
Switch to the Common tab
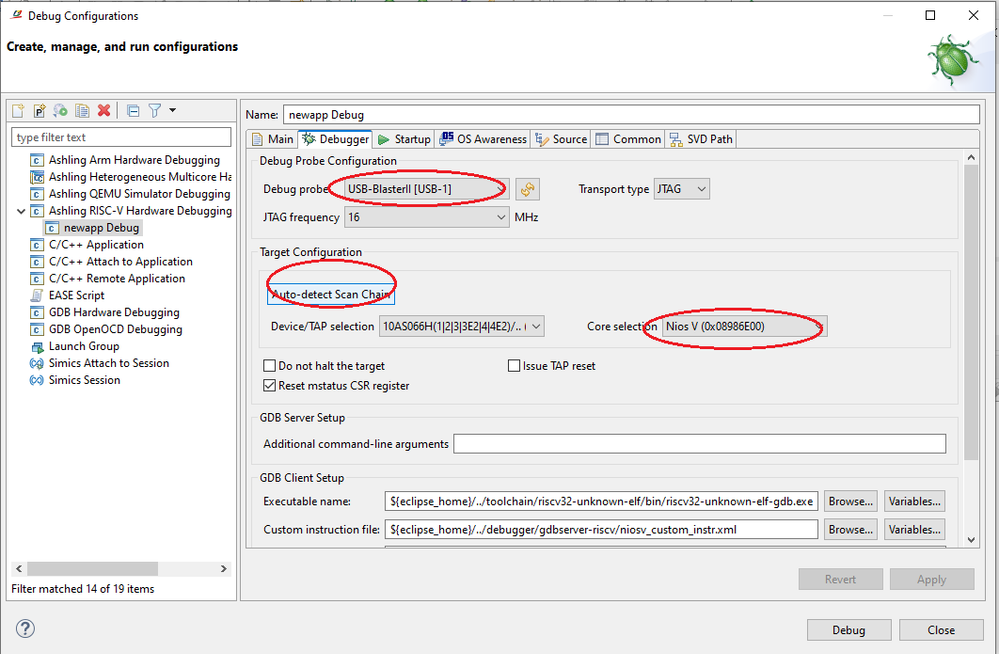[628, 139]
